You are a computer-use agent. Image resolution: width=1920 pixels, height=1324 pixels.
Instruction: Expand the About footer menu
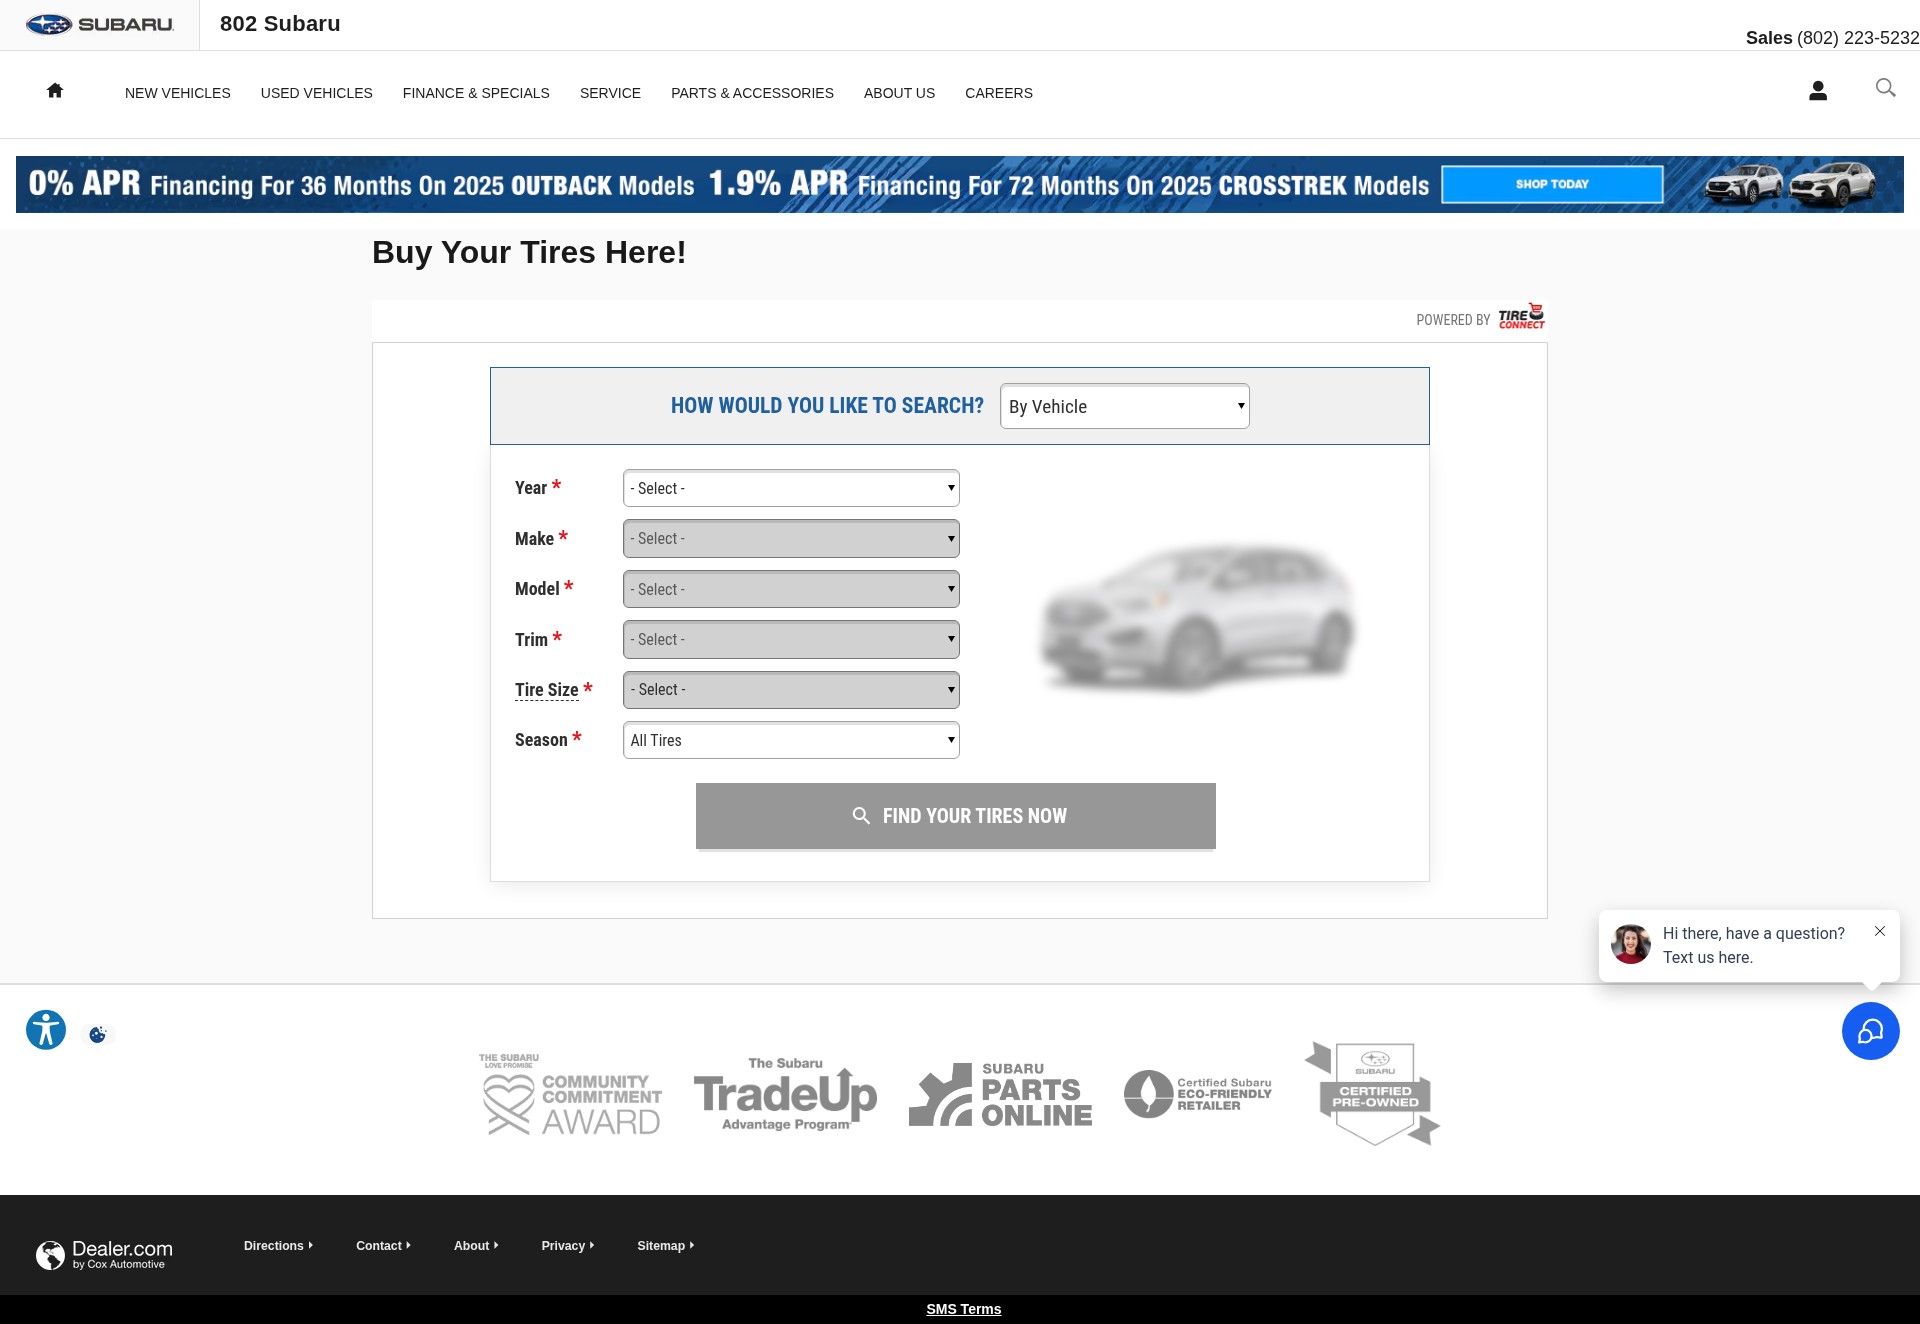(x=476, y=1246)
